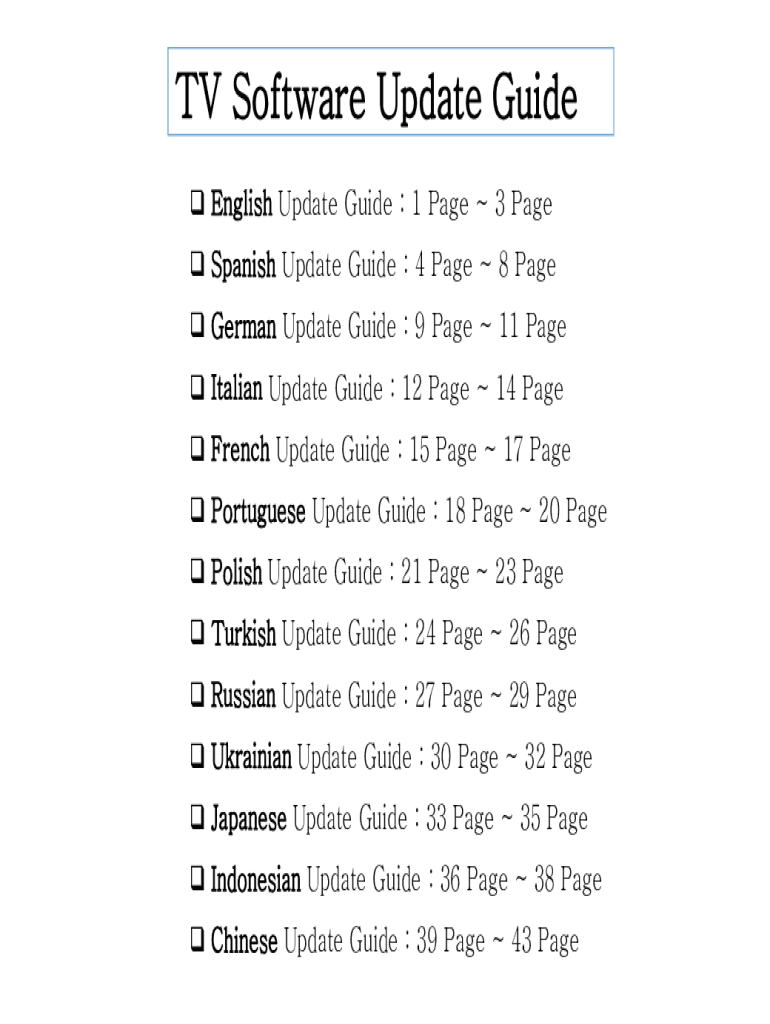This screenshot has height=1024, width=770.
Task: Jump to "33 Page ~ 35 Page" range
Action: pos(507,820)
